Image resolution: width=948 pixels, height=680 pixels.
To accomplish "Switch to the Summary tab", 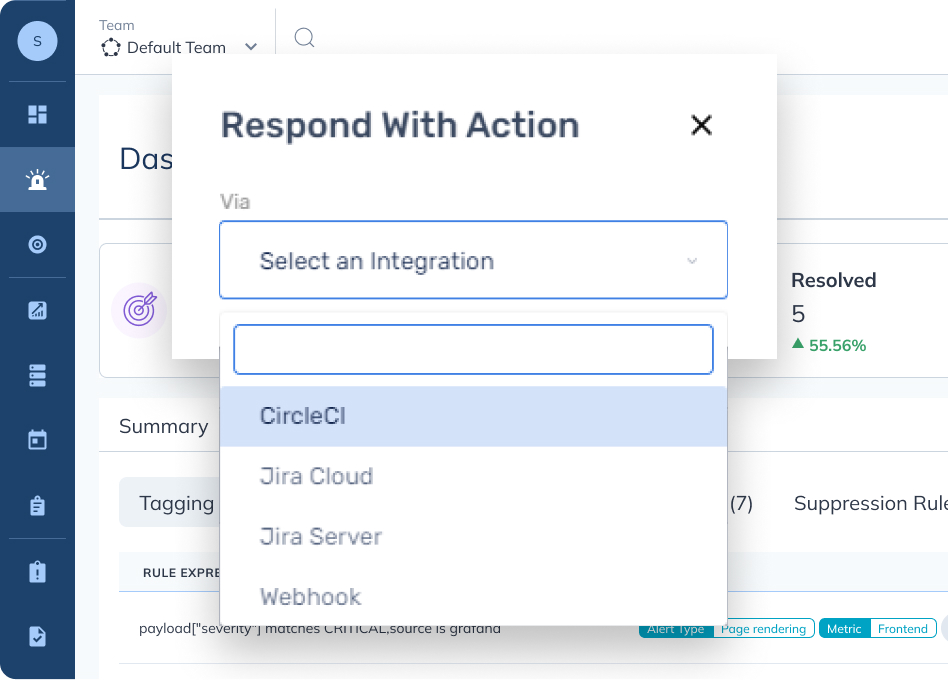I will 164,426.
